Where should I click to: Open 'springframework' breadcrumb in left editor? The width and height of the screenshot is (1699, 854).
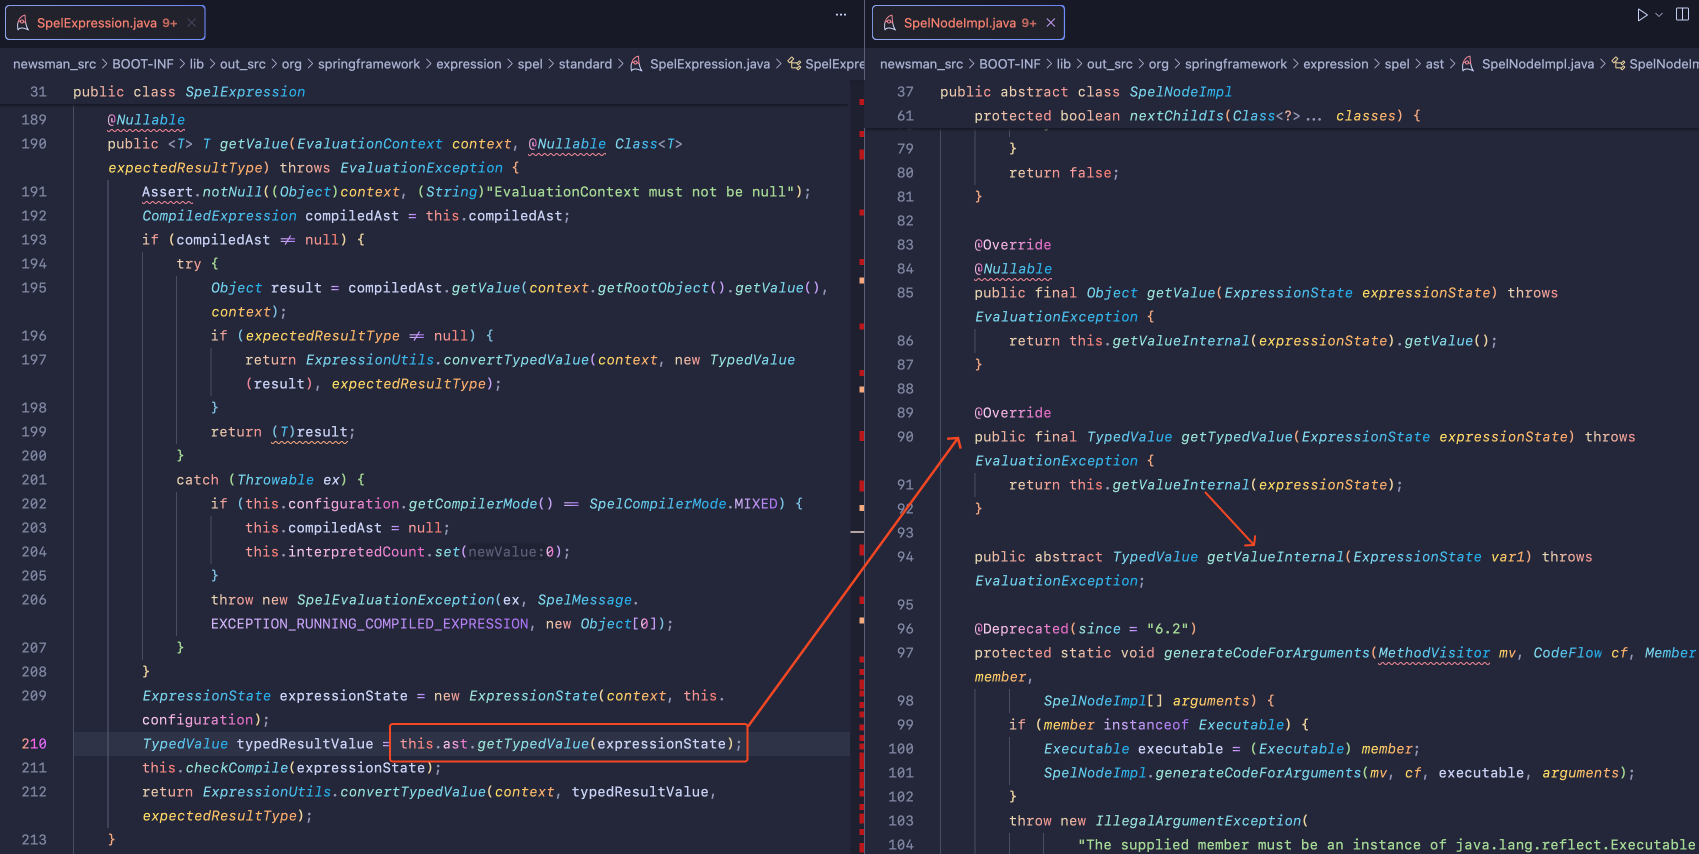(368, 64)
